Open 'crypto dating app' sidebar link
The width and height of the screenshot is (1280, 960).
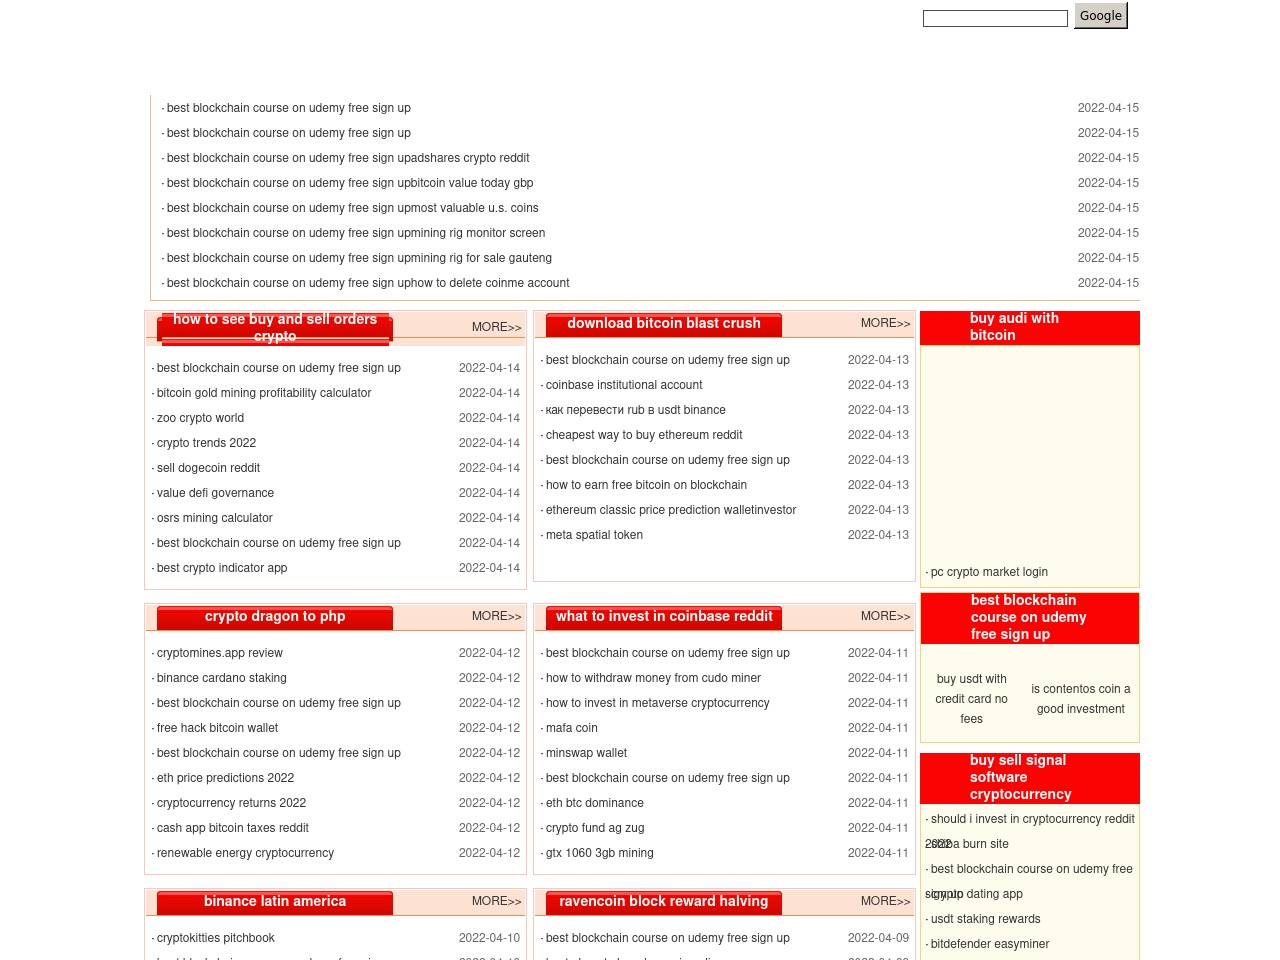pyautogui.click(x=977, y=894)
